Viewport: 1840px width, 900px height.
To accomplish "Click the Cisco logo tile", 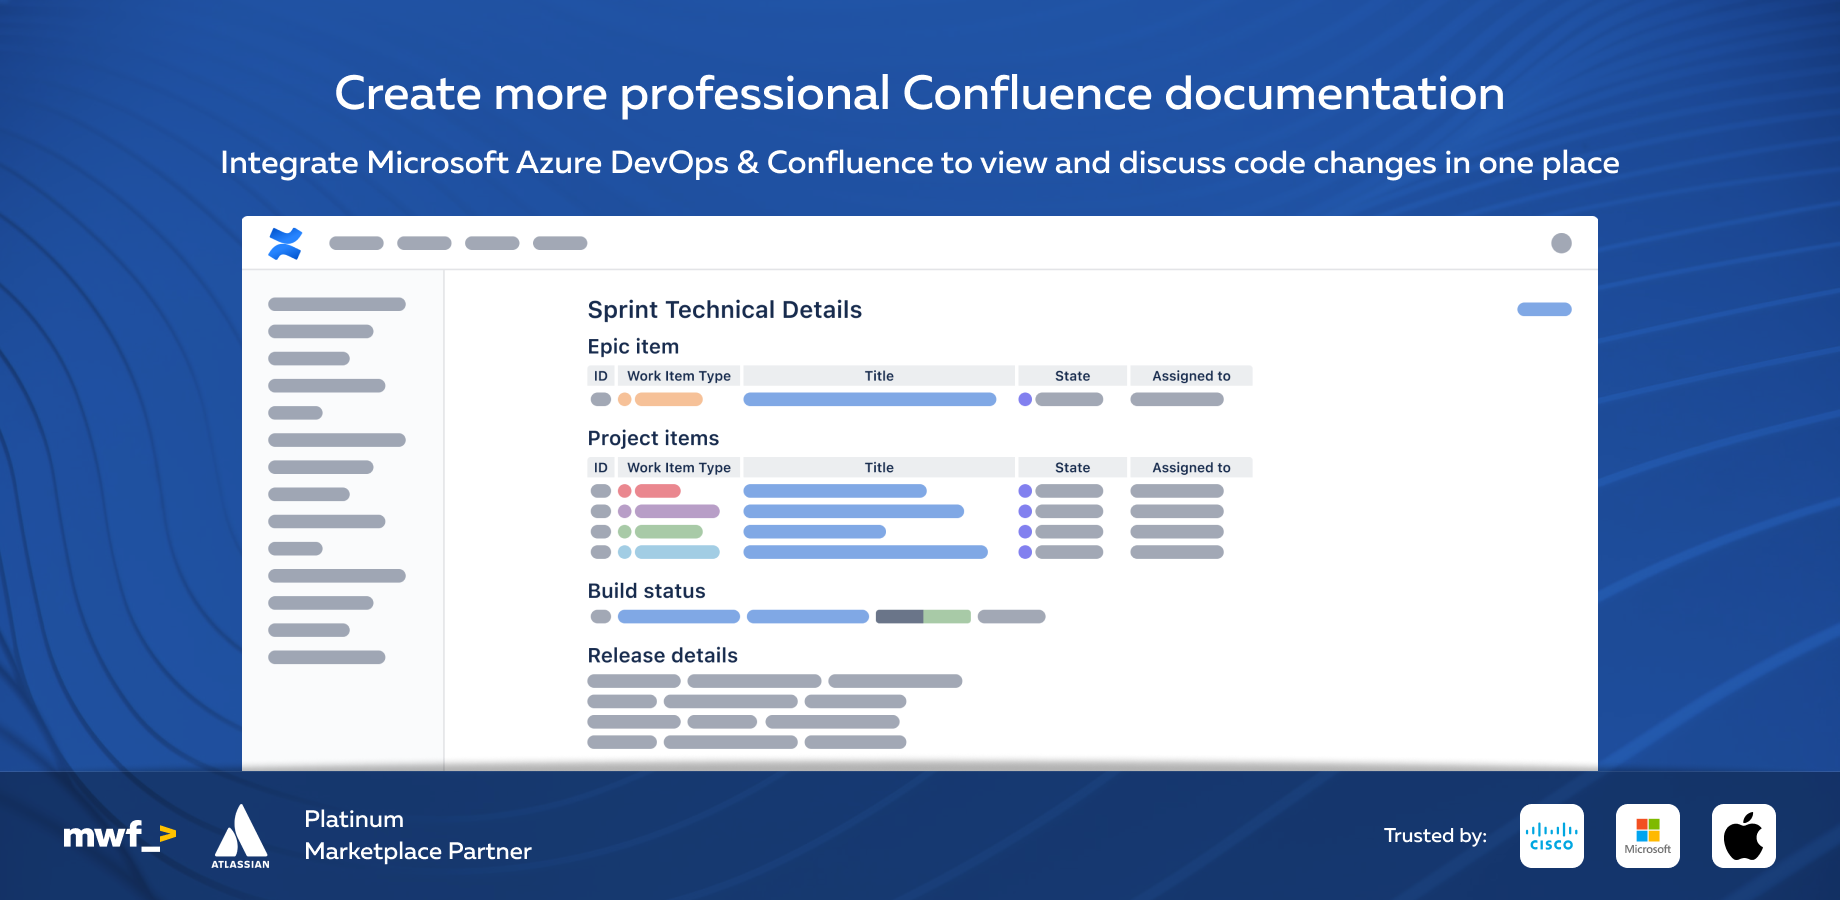I will pos(1552,836).
